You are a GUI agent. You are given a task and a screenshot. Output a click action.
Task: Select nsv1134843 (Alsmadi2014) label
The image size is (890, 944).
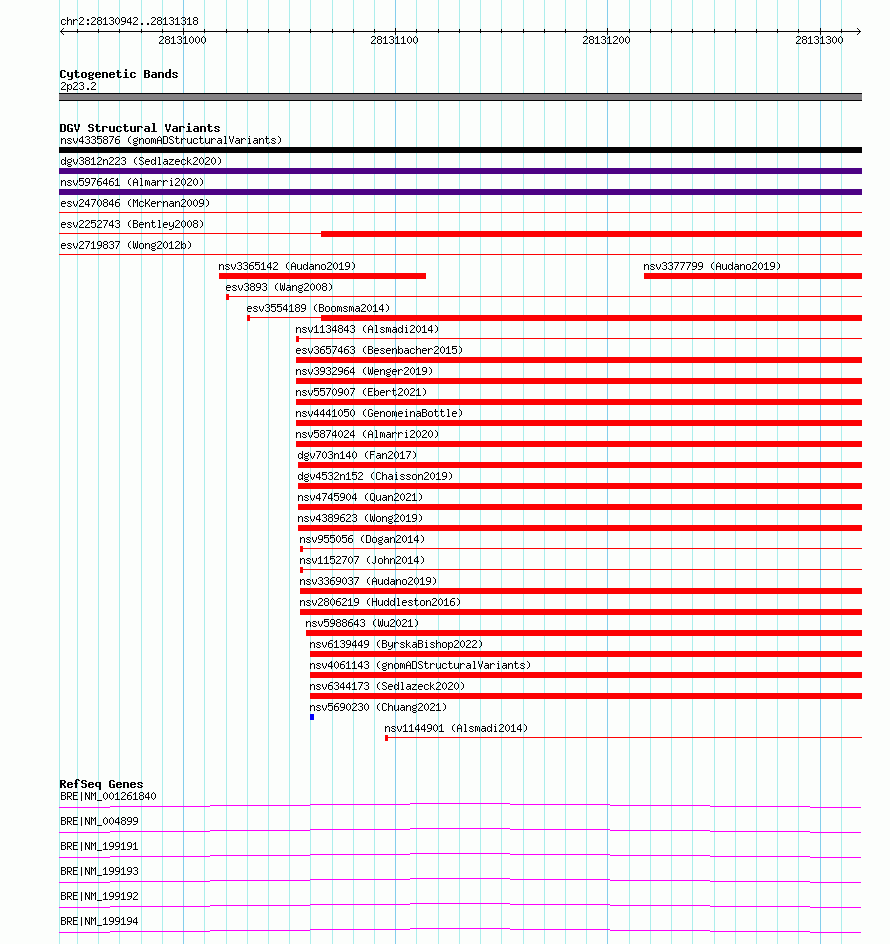click(367, 329)
